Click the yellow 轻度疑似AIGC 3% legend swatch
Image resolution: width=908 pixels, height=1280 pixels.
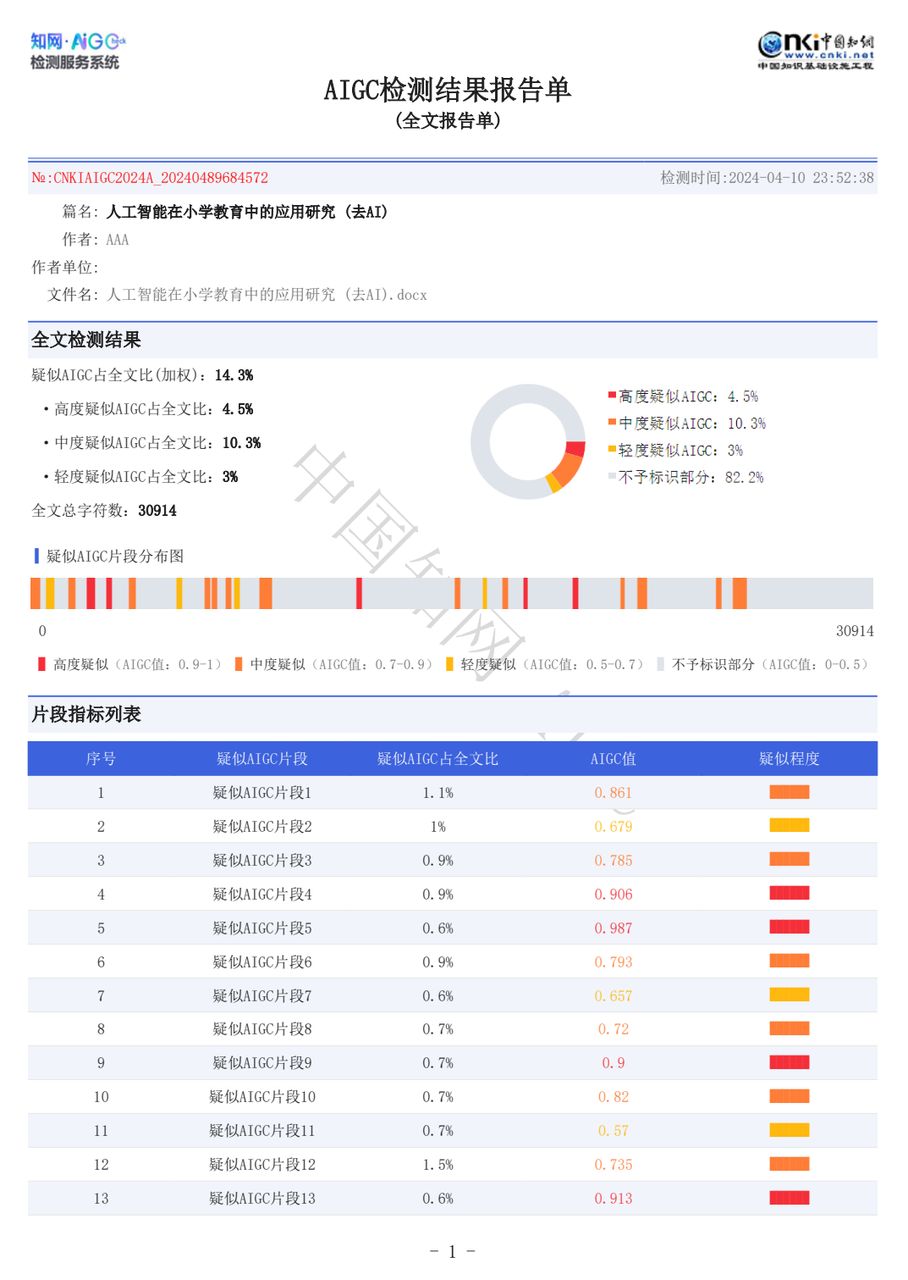pyautogui.click(x=612, y=450)
